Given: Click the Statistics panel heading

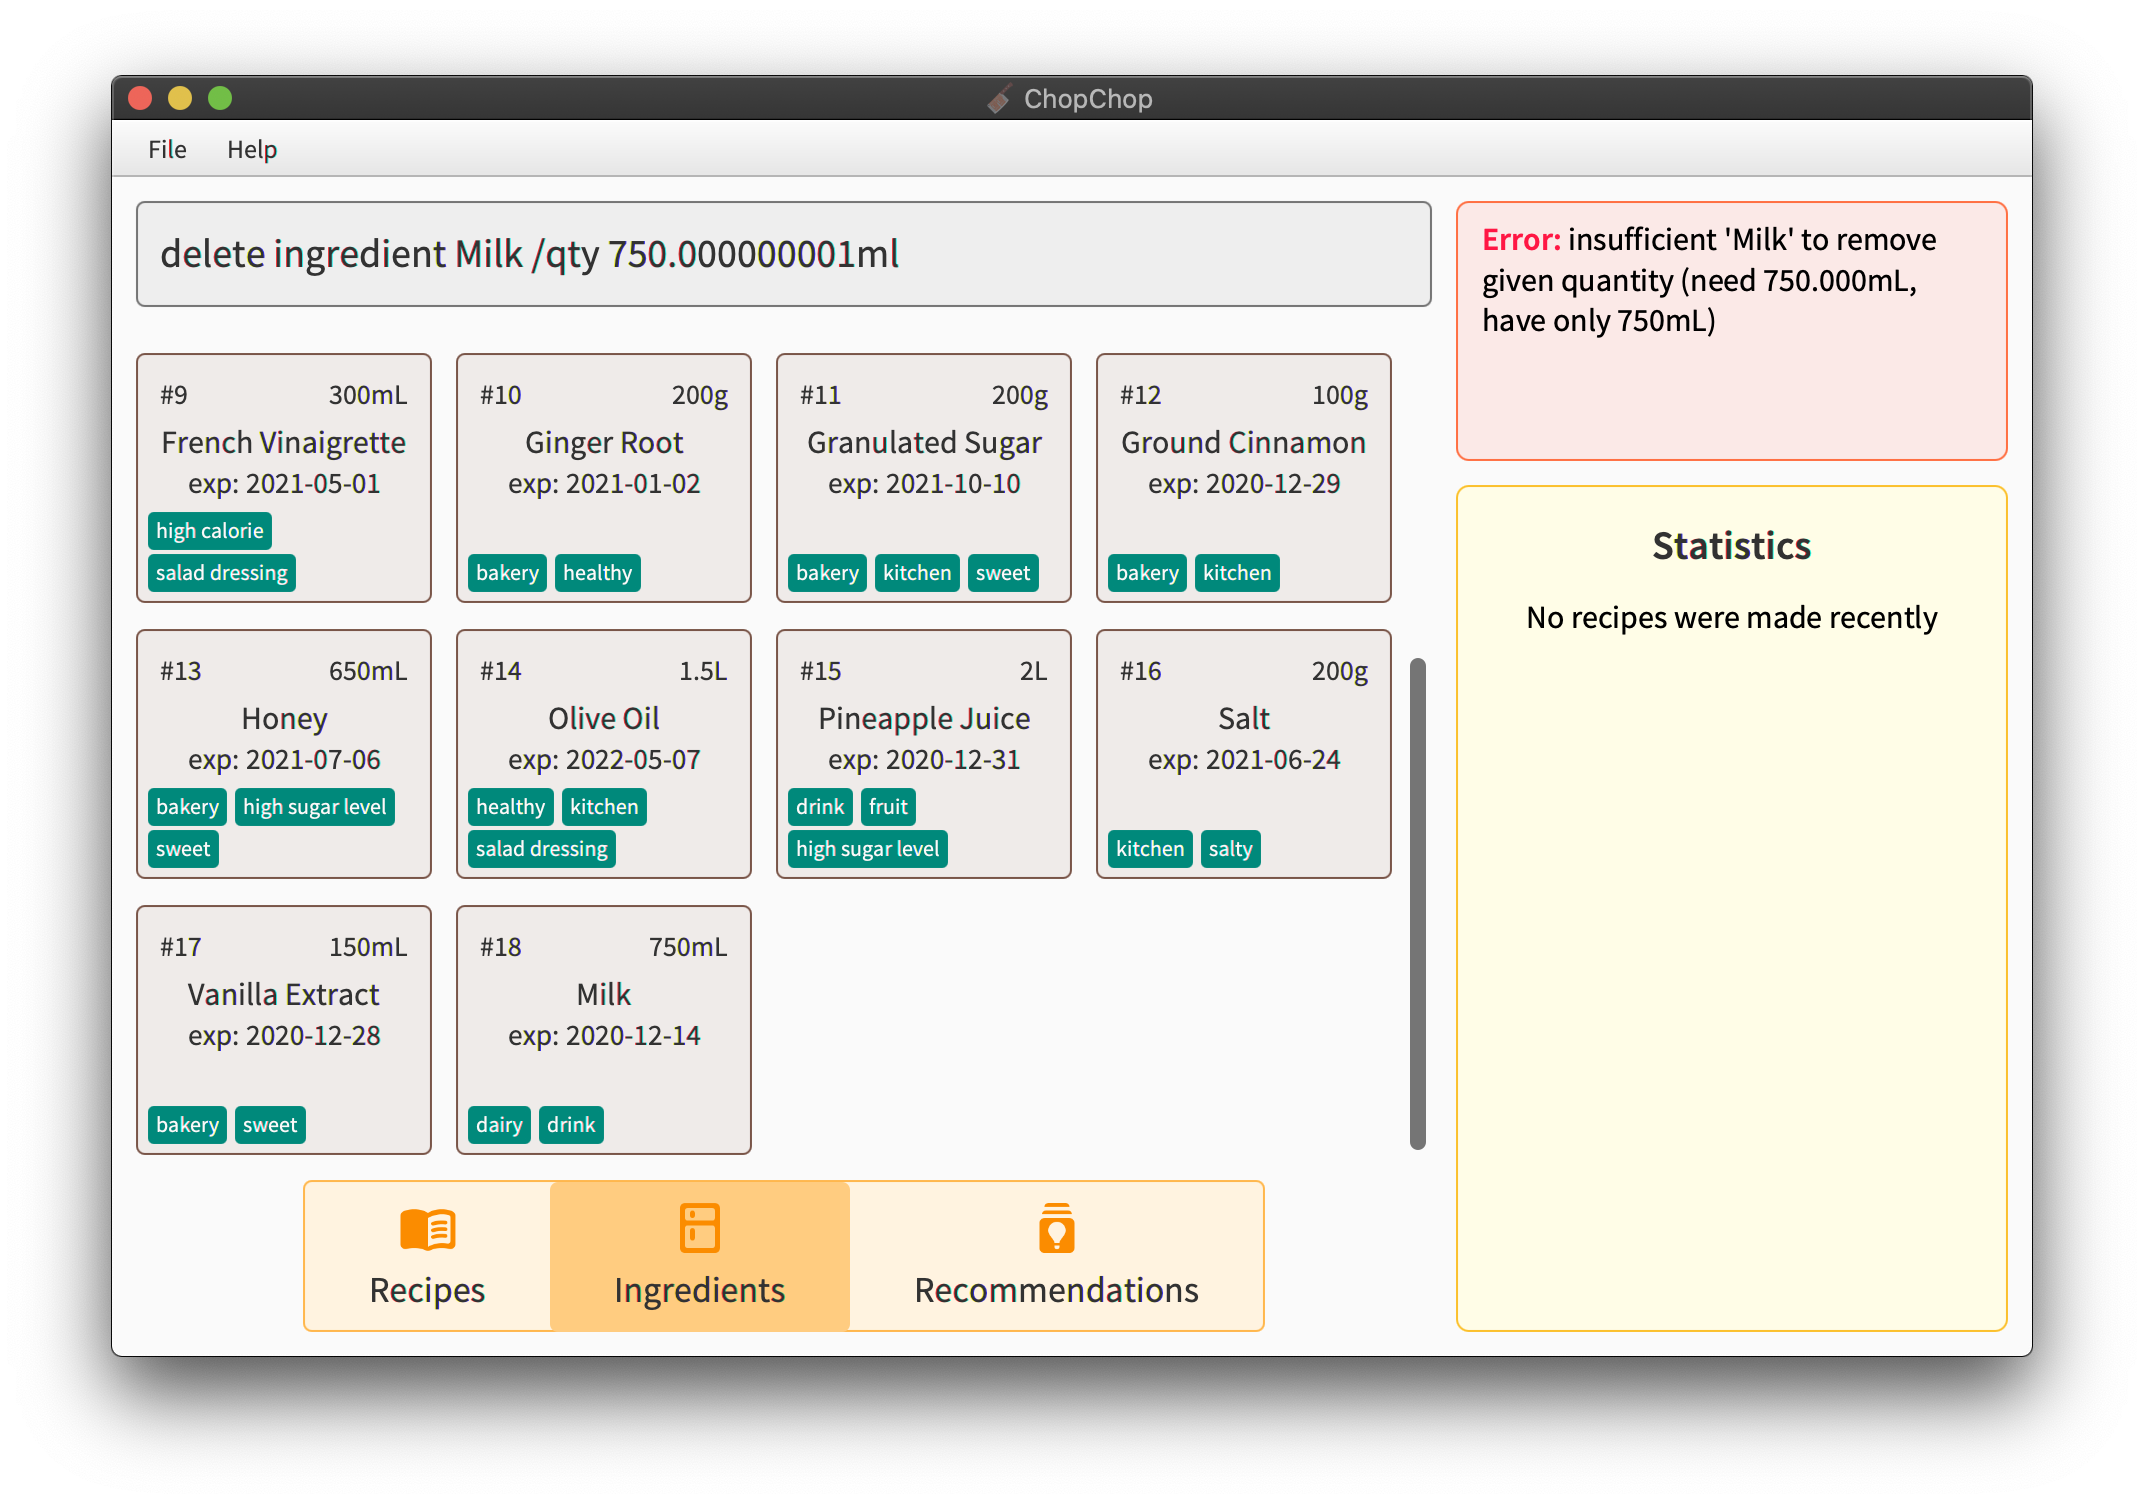Looking at the screenshot, I should (x=1731, y=546).
